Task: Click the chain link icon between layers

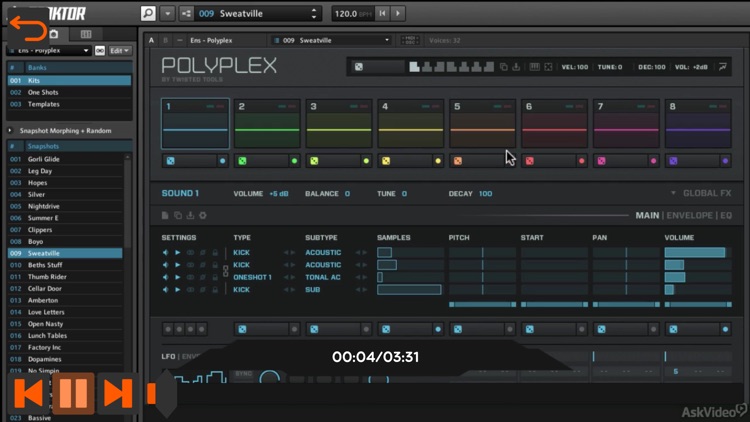Action: [x=226, y=271]
